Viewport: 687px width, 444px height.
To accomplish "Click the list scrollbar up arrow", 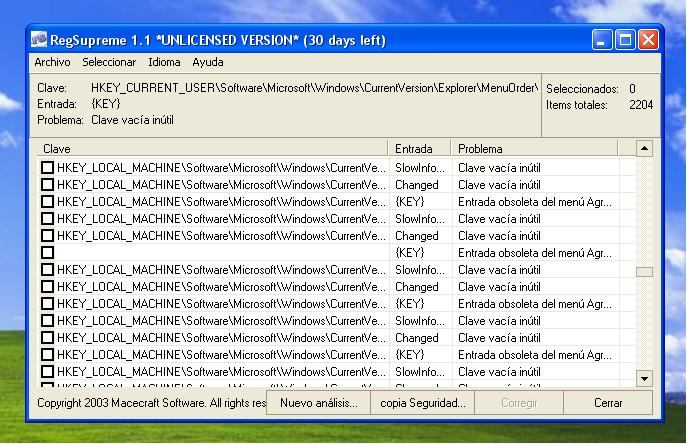I will (x=644, y=149).
